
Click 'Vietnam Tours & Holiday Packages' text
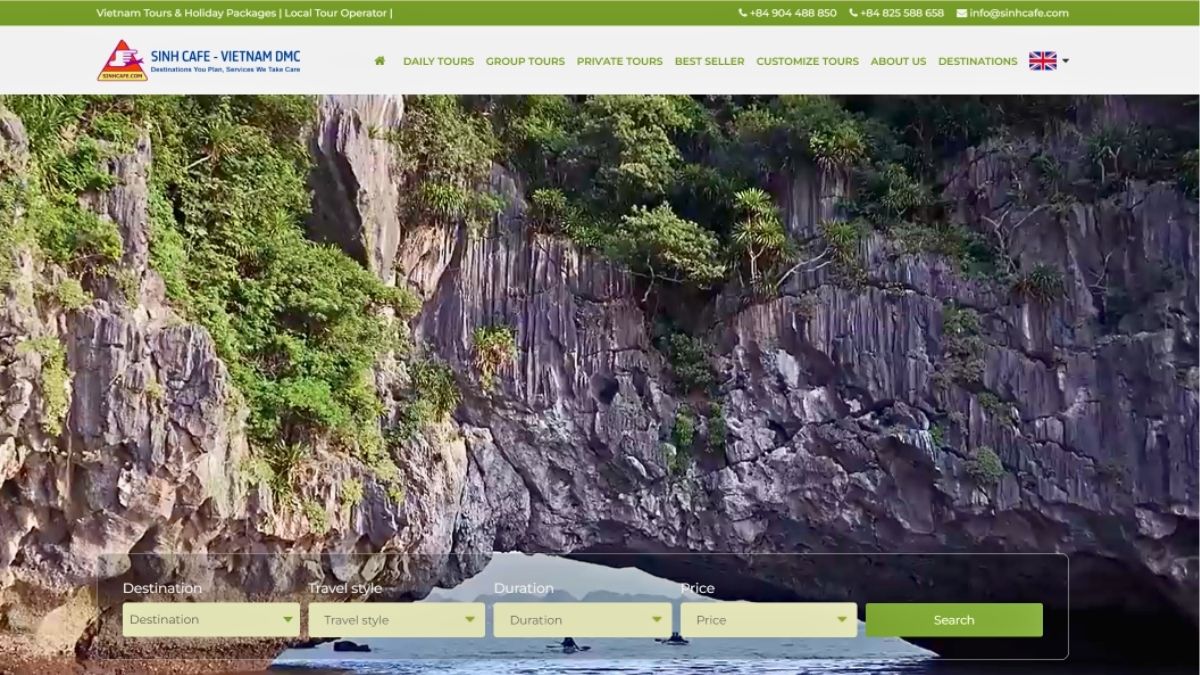pos(186,13)
